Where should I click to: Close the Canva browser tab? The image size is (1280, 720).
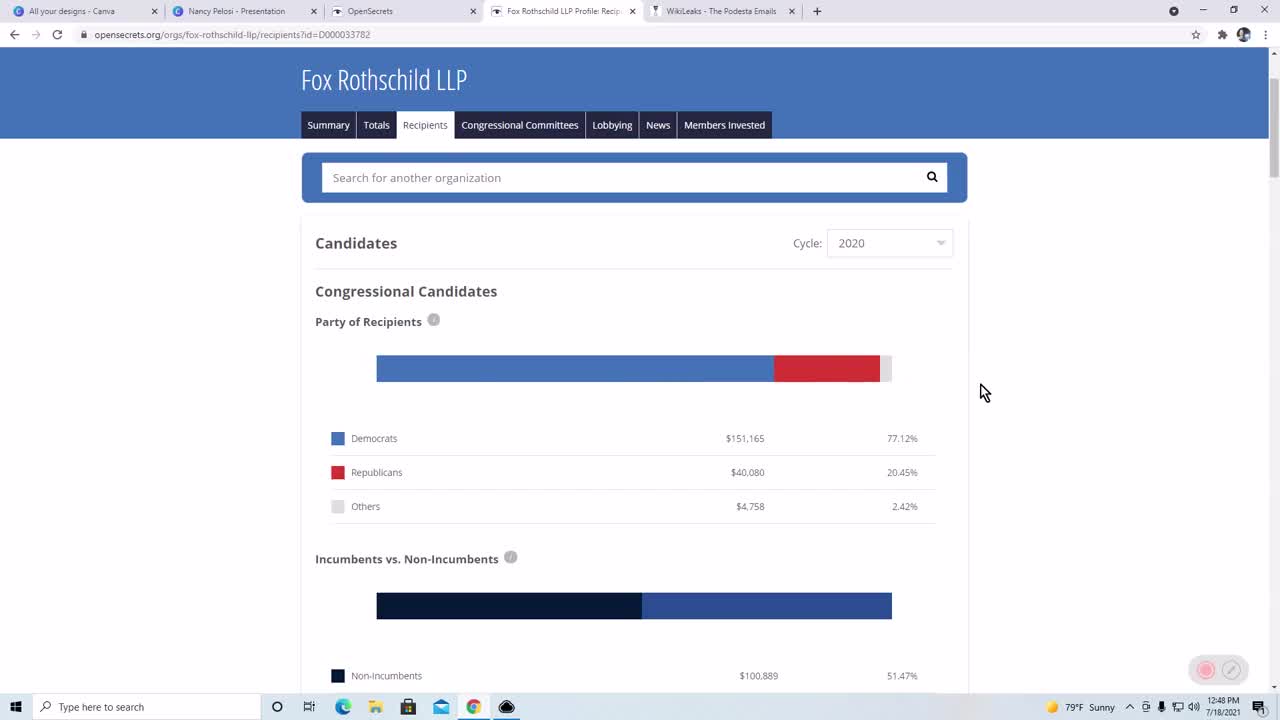point(154,11)
